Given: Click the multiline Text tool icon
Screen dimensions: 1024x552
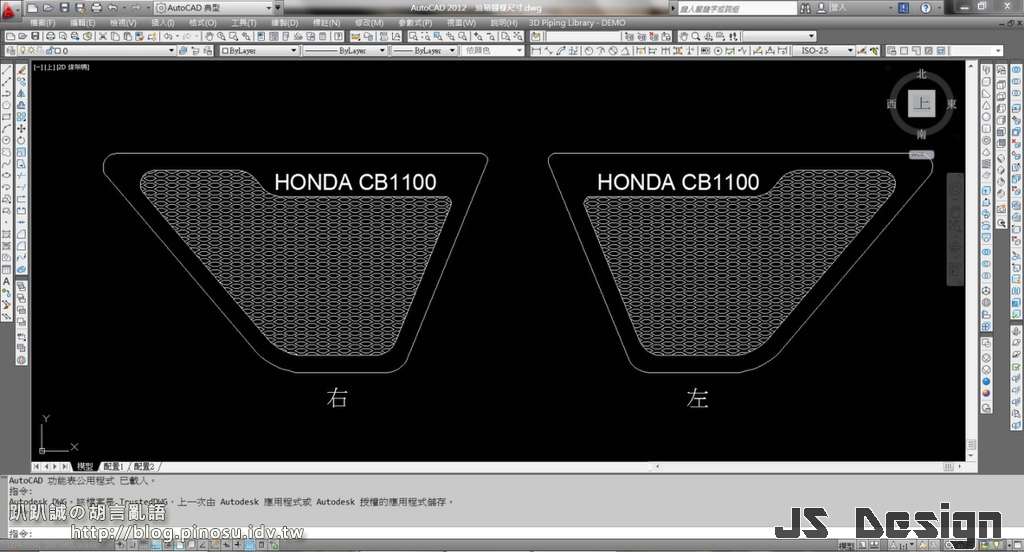Looking at the screenshot, I should coord(7,284).
